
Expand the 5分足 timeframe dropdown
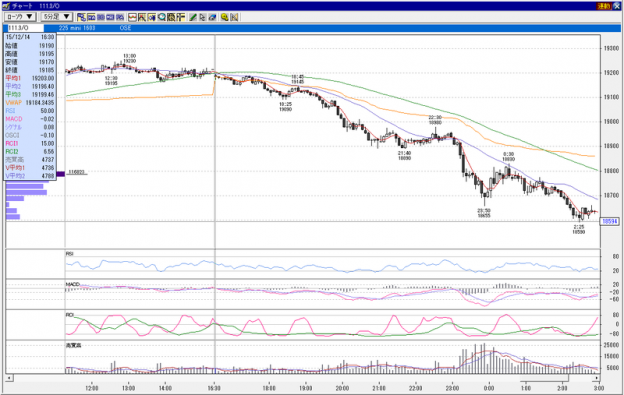coord(57,17)
